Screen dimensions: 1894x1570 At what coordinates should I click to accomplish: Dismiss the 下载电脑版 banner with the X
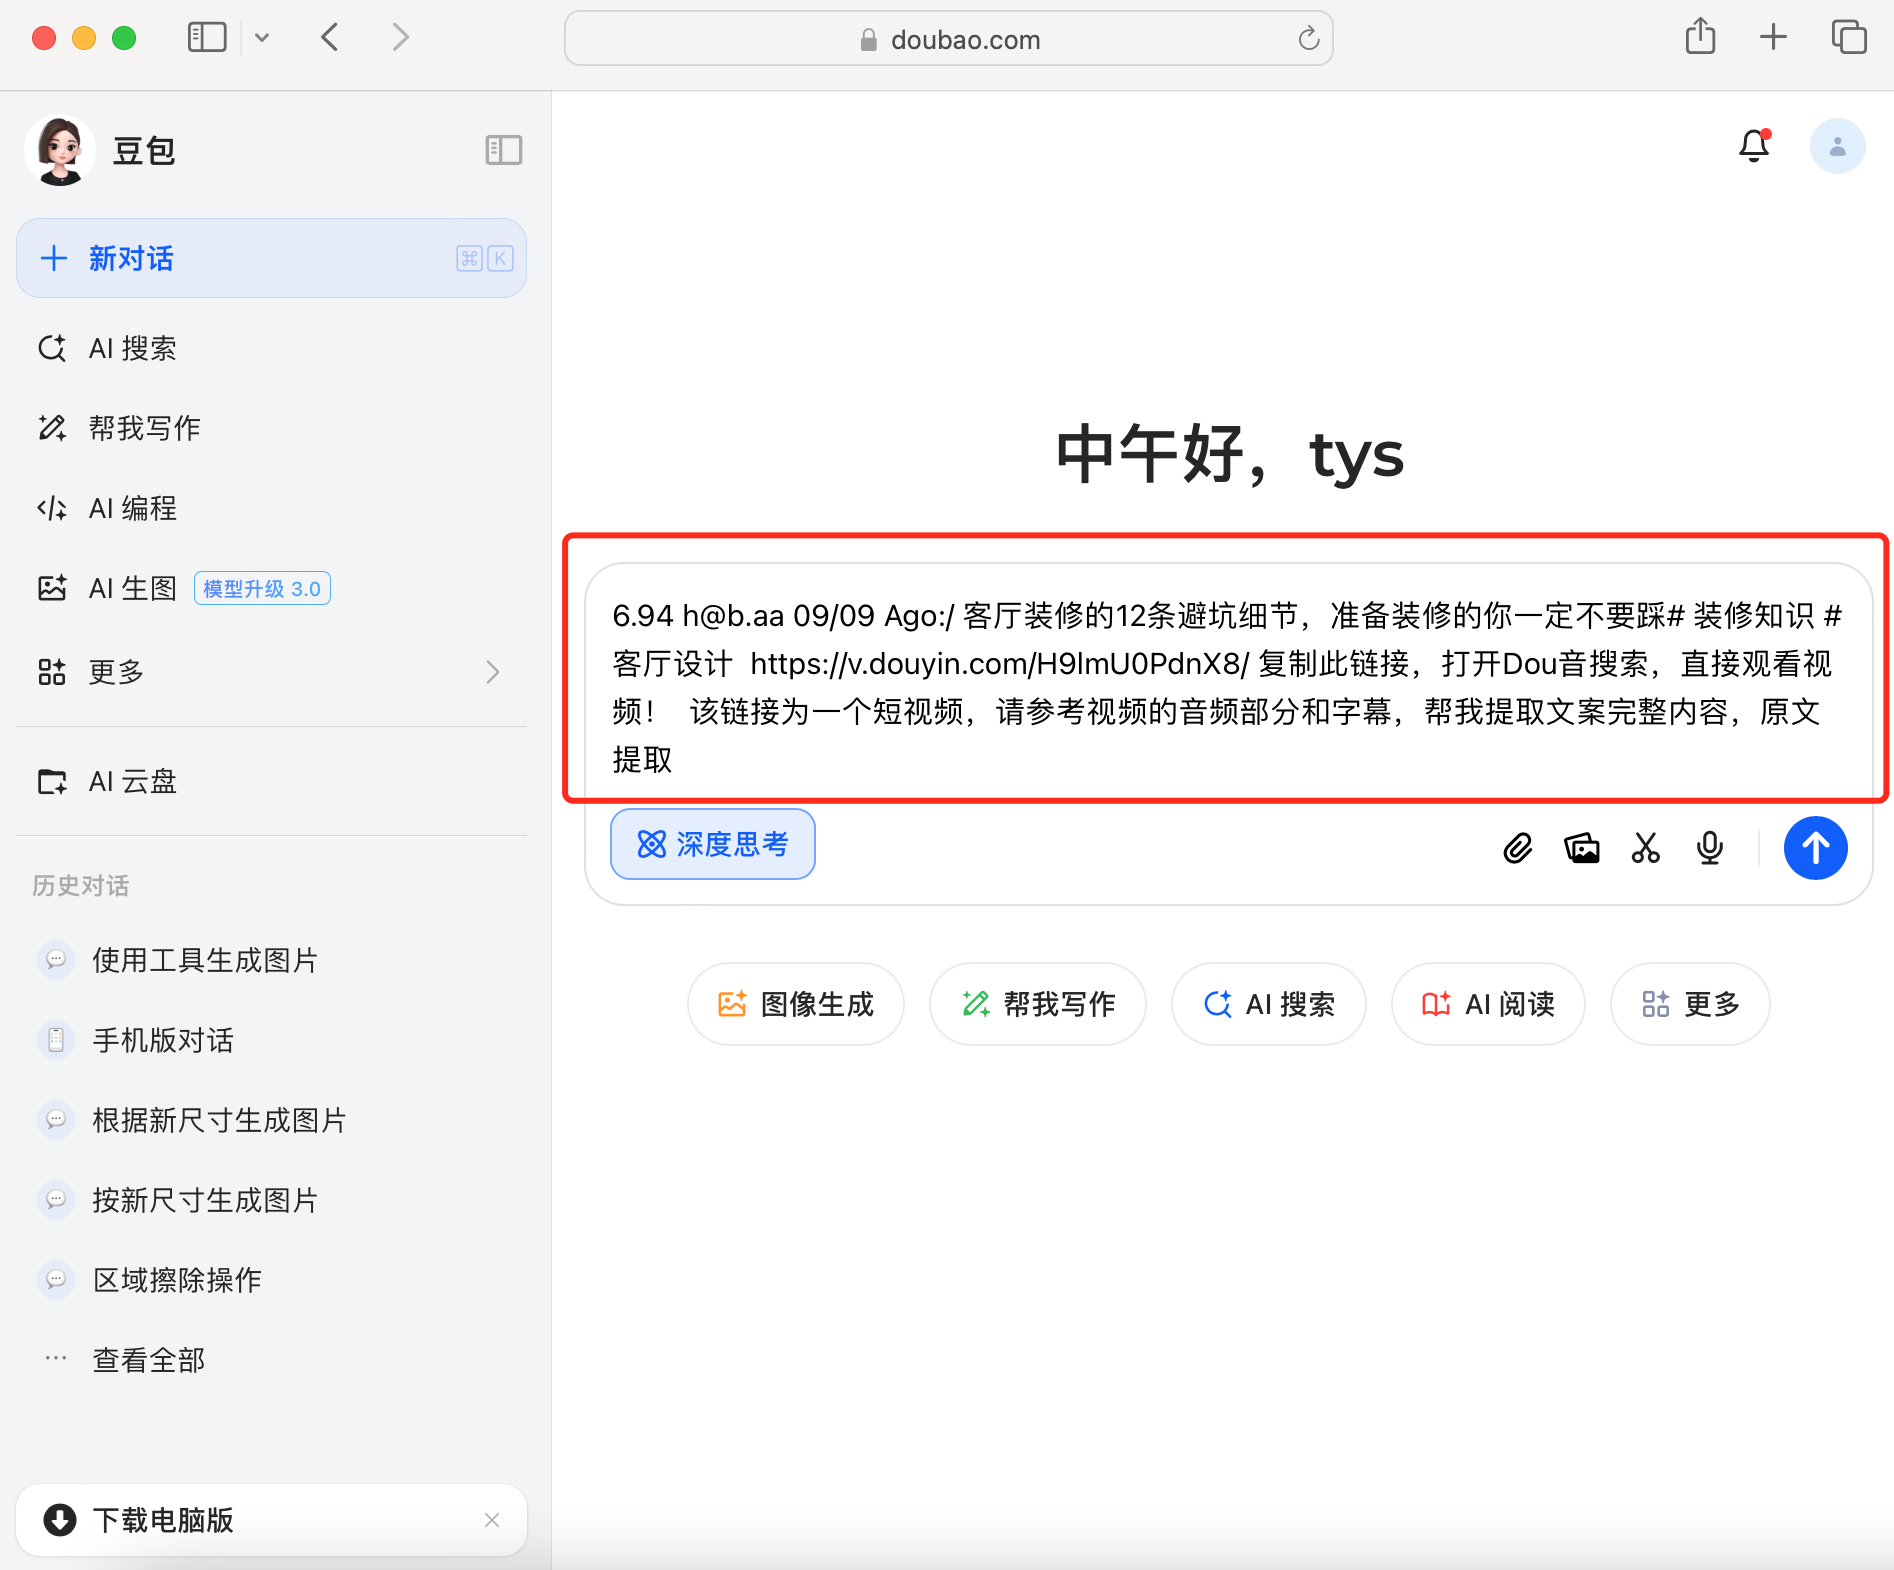pyautogui.click(x=492, y=1520)
